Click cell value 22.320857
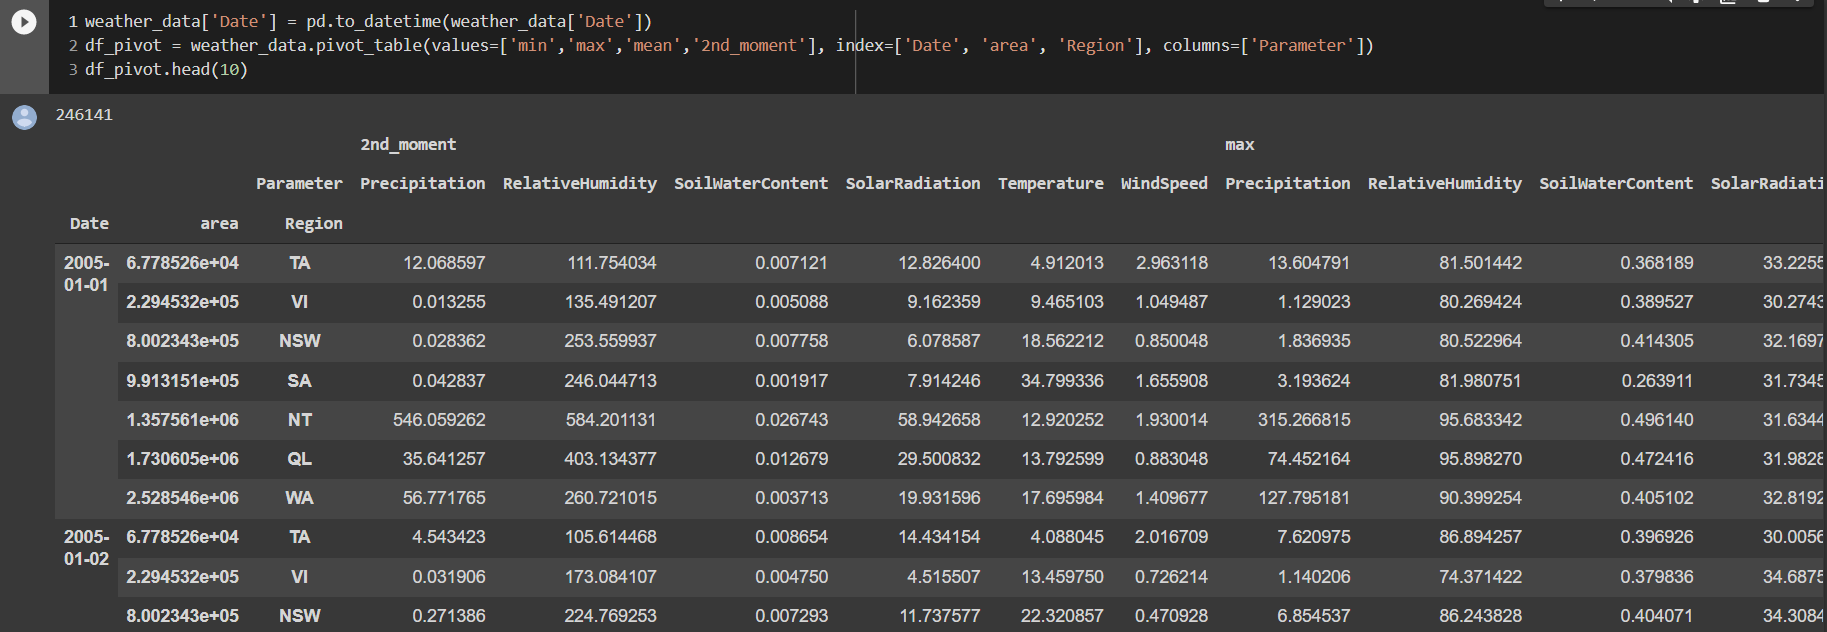This screenshot has width=1827, height=632. pos(1062,615)
